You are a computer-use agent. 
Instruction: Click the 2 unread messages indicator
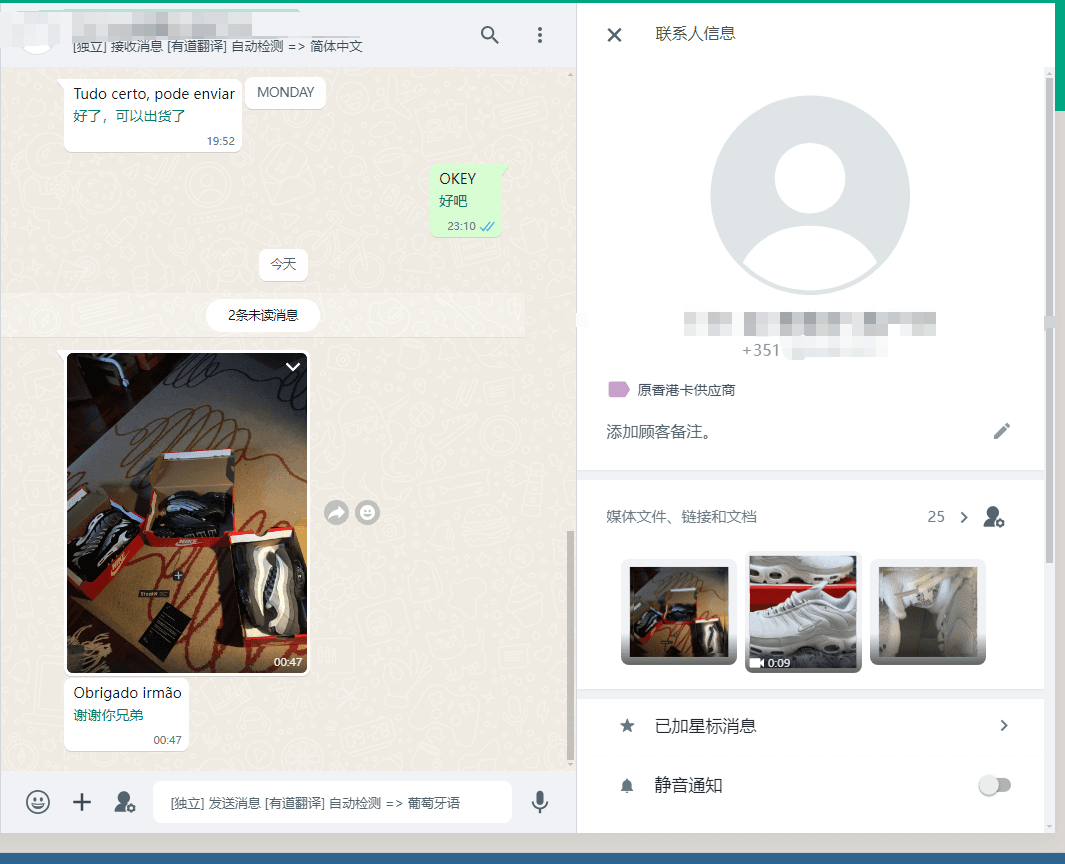tap(263, 315)
